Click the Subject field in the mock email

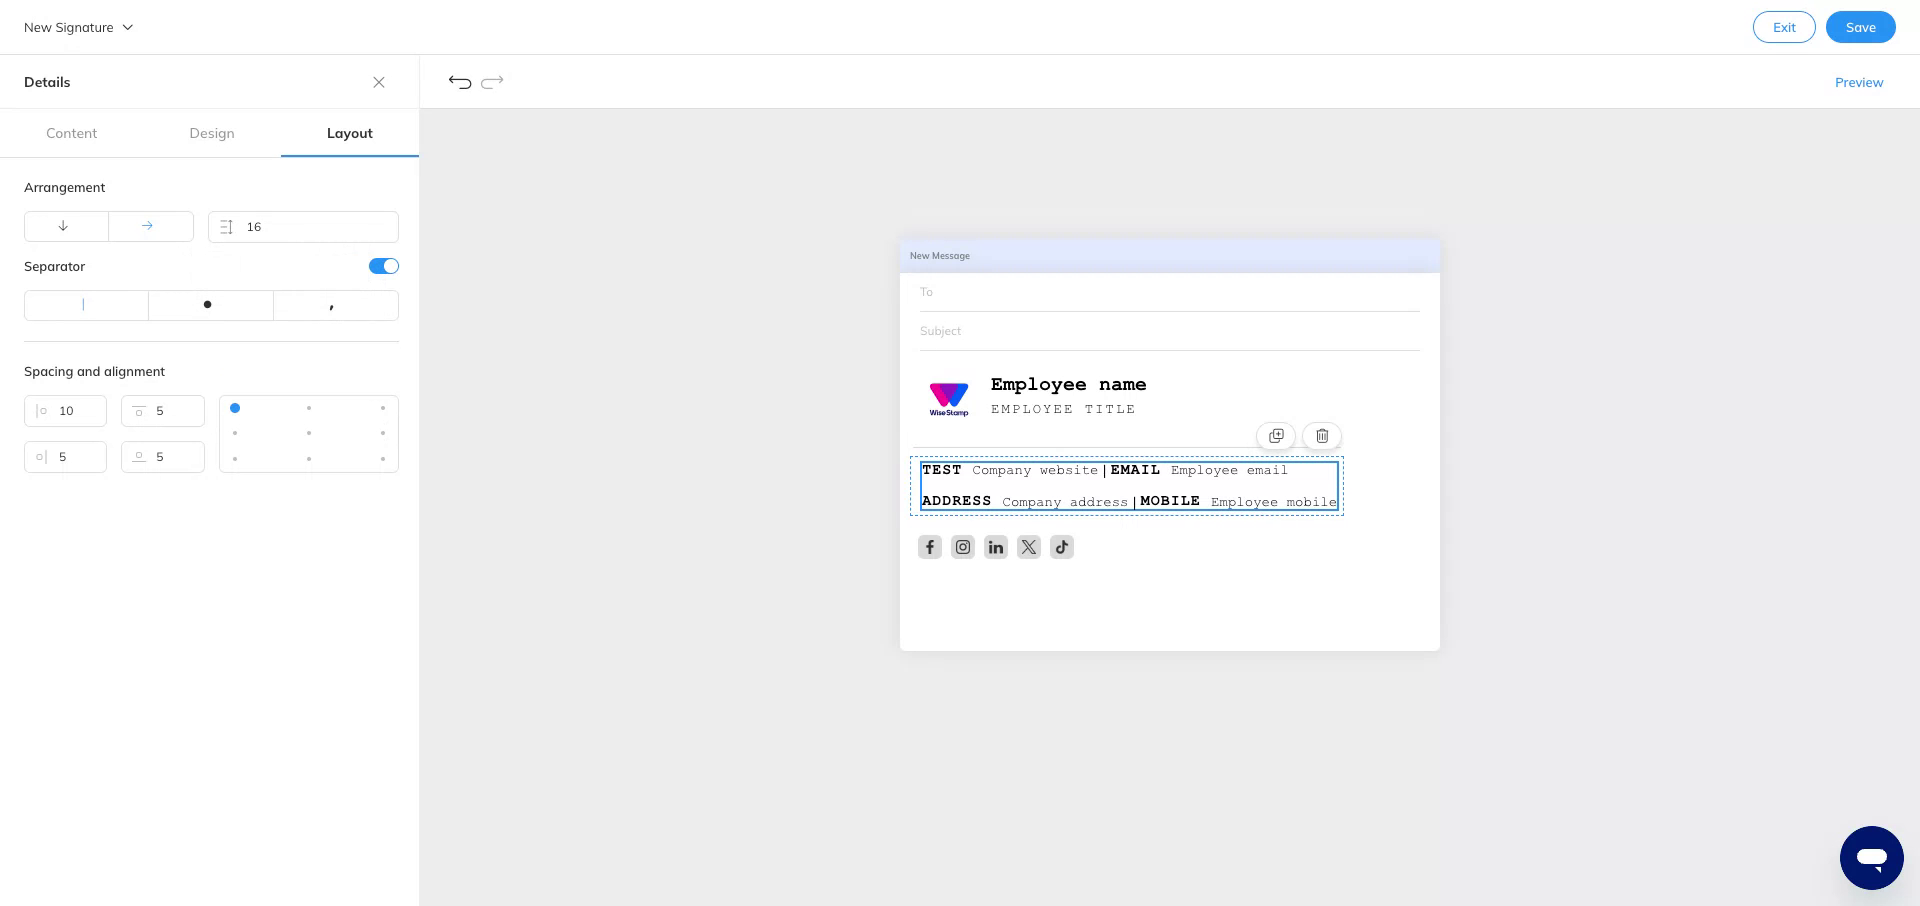tap(1100, 331)
